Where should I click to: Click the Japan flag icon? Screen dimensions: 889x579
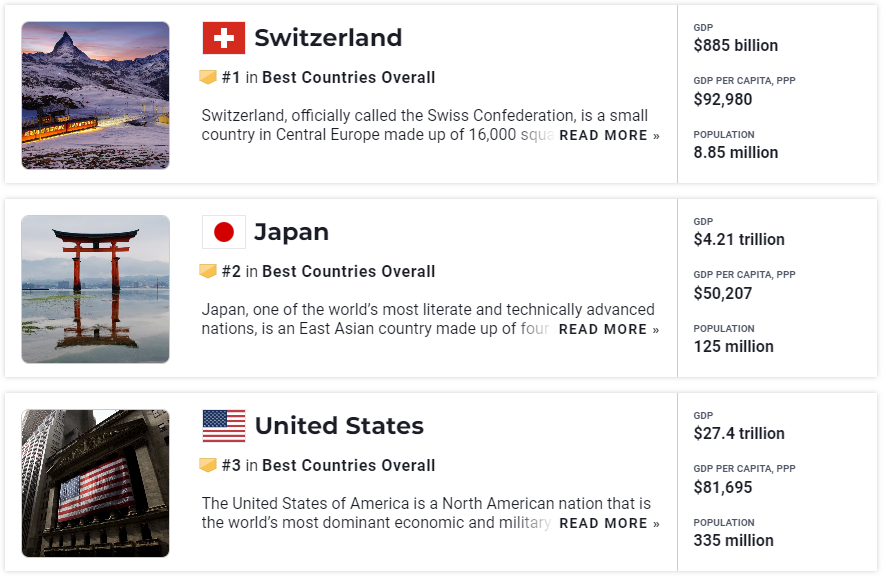click(223, 232)
